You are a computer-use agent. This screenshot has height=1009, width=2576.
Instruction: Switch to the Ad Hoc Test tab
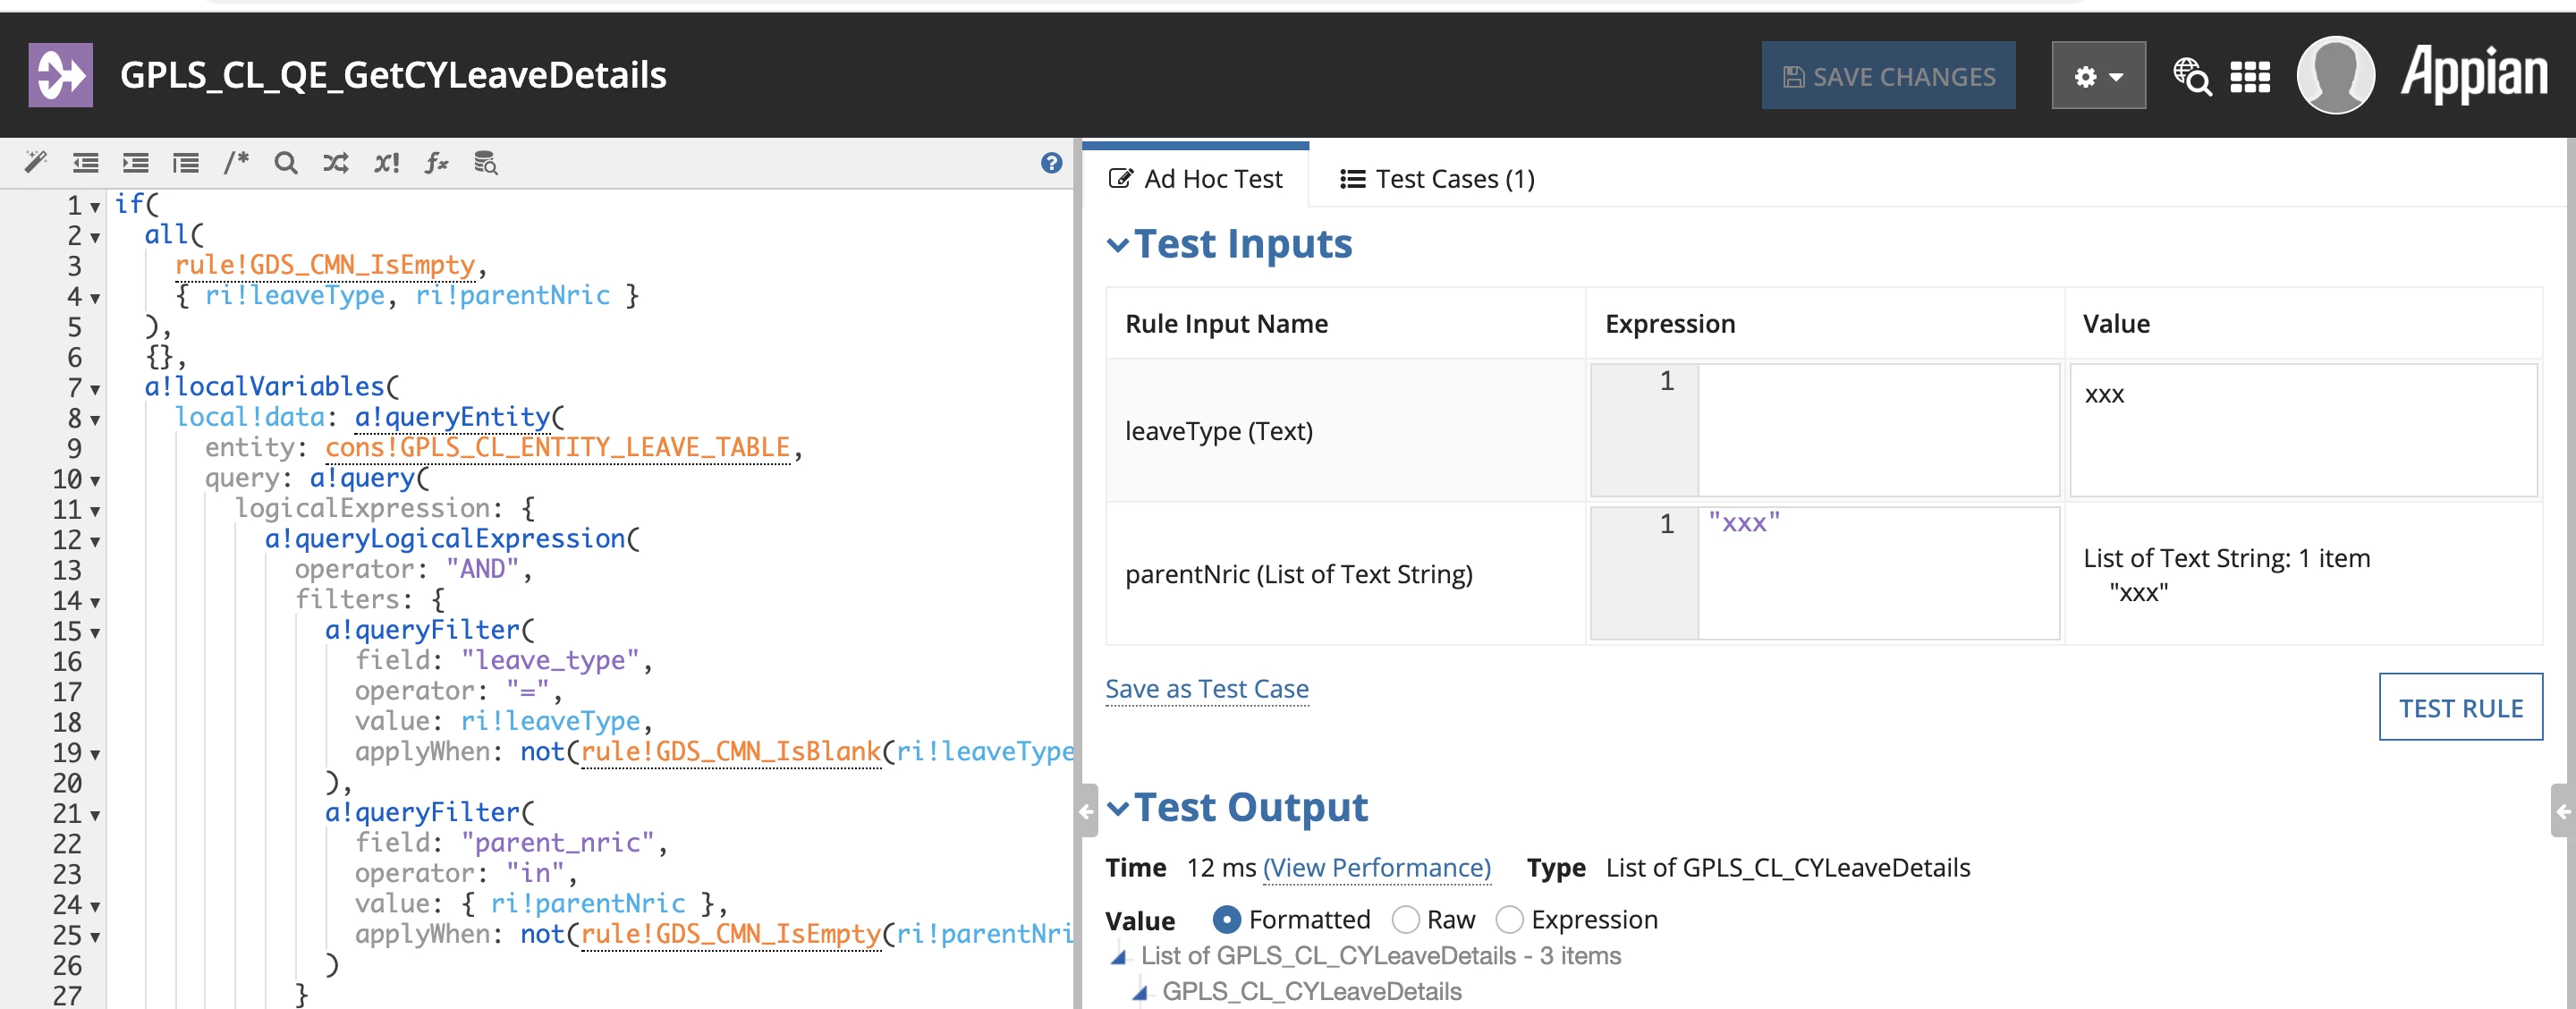tap(1195, 179)
